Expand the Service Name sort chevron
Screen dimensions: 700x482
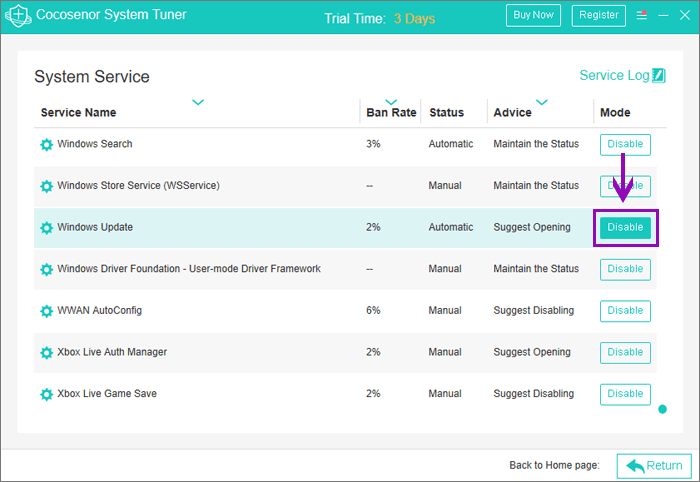click(198, 102)
